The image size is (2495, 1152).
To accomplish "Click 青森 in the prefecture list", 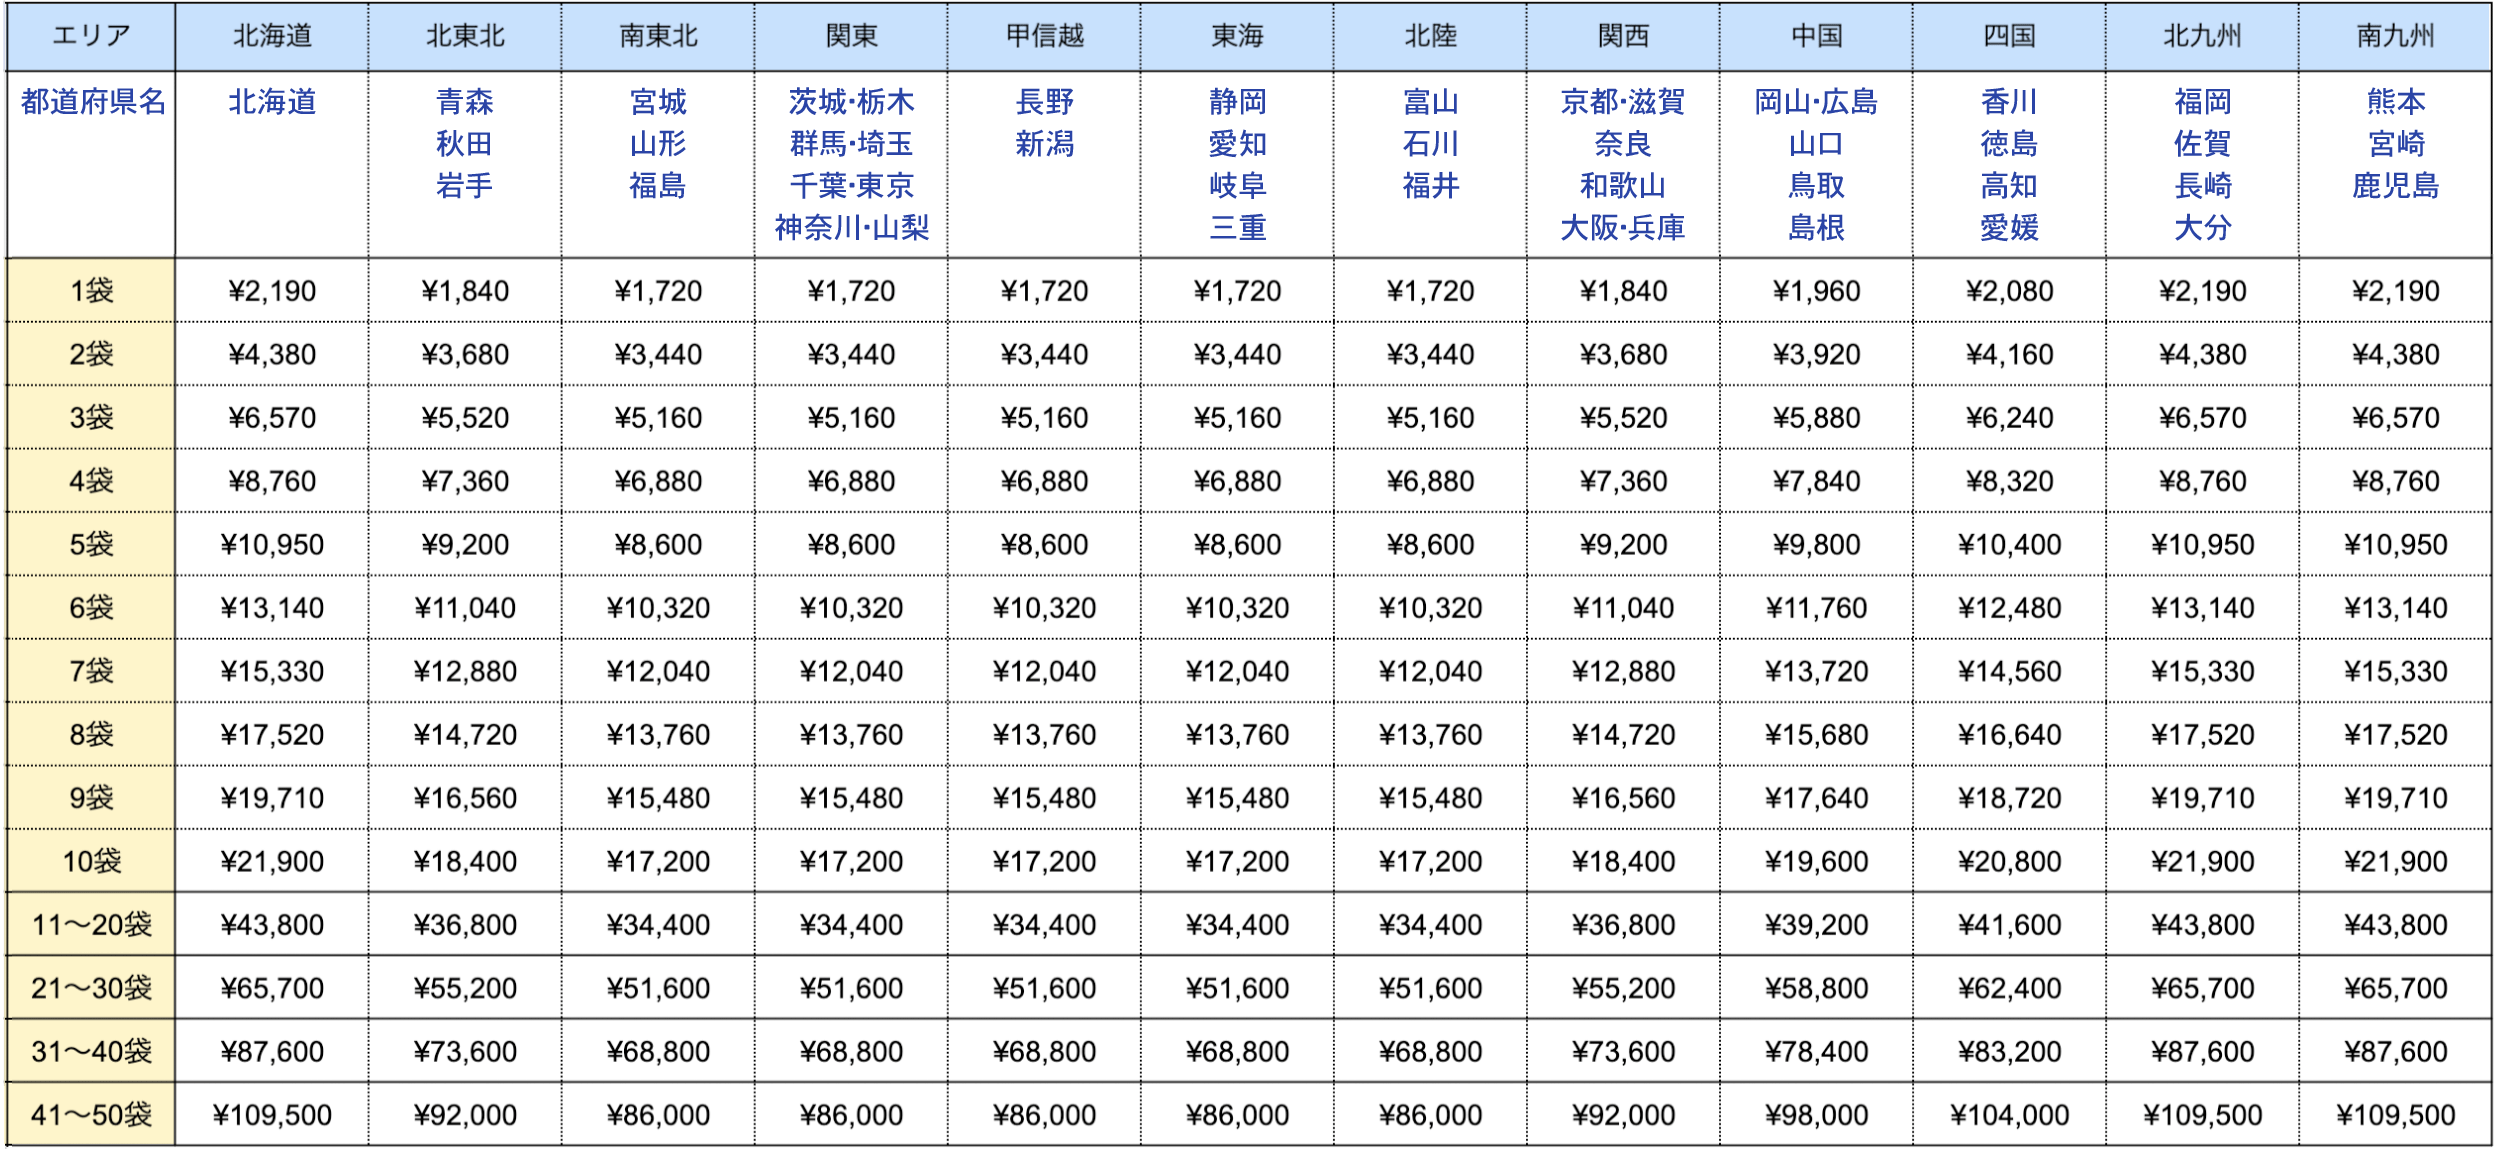I will pyautogui.click(x=465, y=102).
